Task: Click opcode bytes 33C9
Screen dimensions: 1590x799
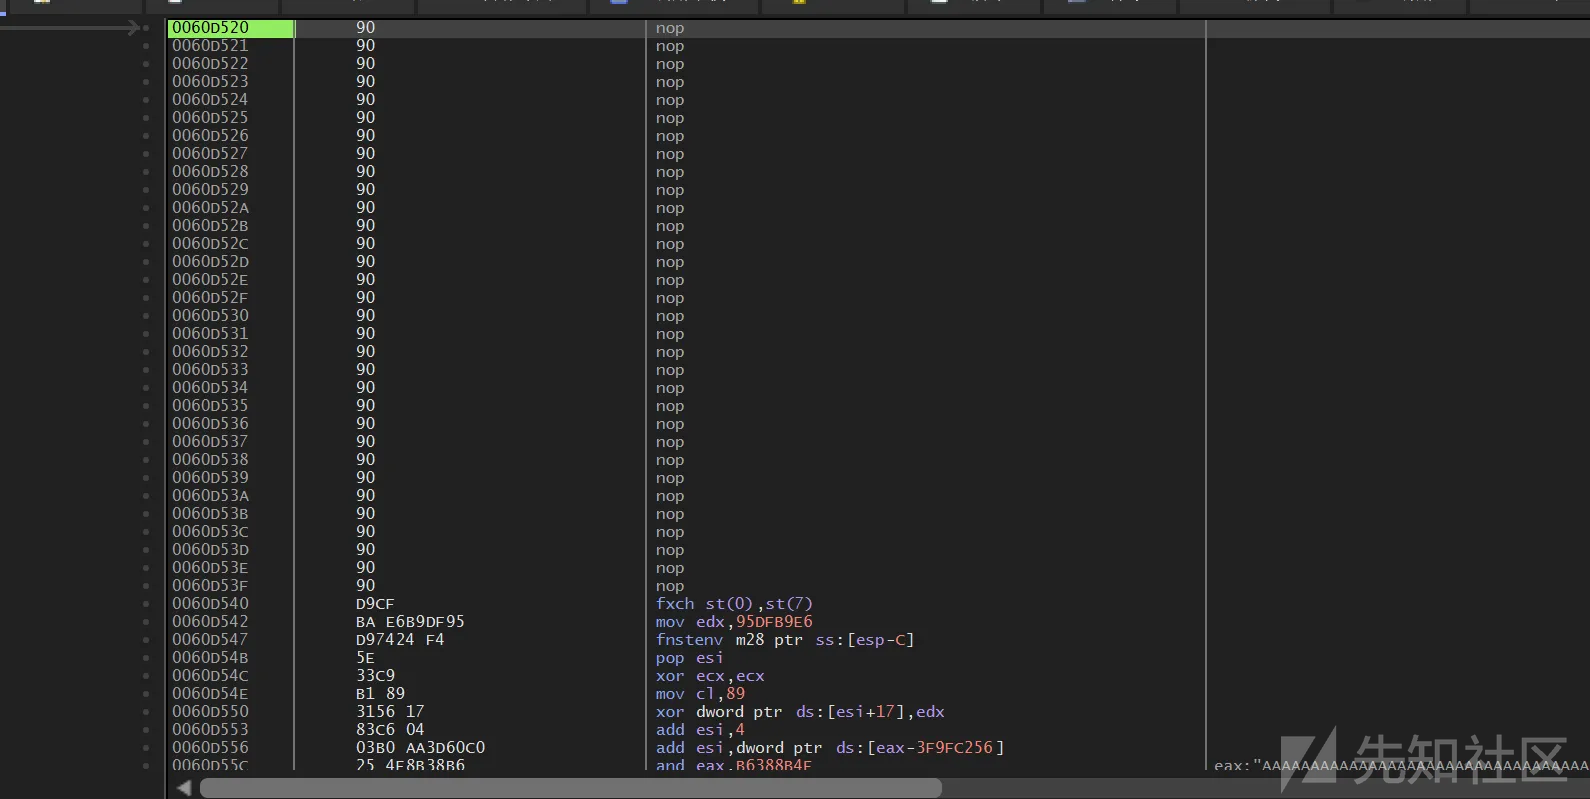Action: click(375, 676)
